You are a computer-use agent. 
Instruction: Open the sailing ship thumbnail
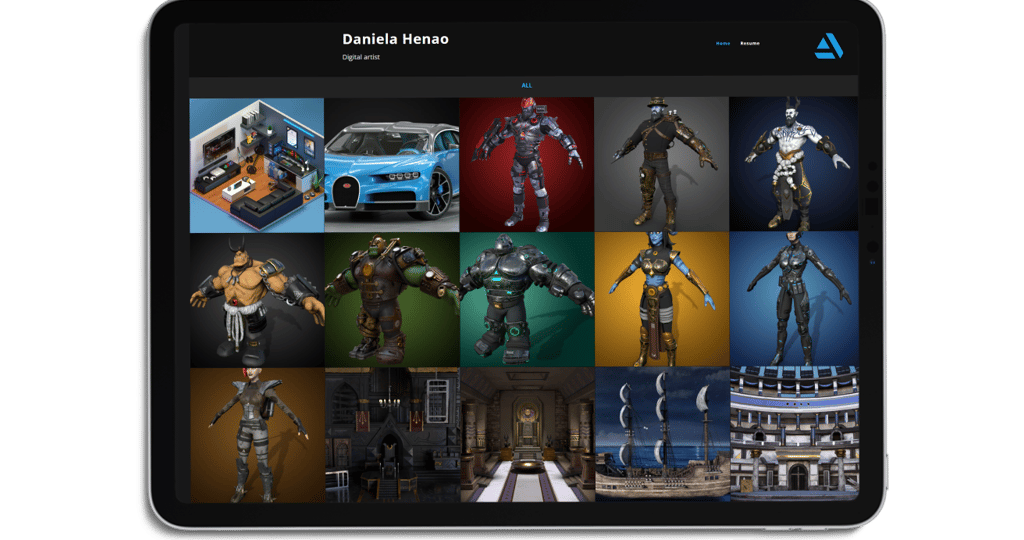point(662,434)
